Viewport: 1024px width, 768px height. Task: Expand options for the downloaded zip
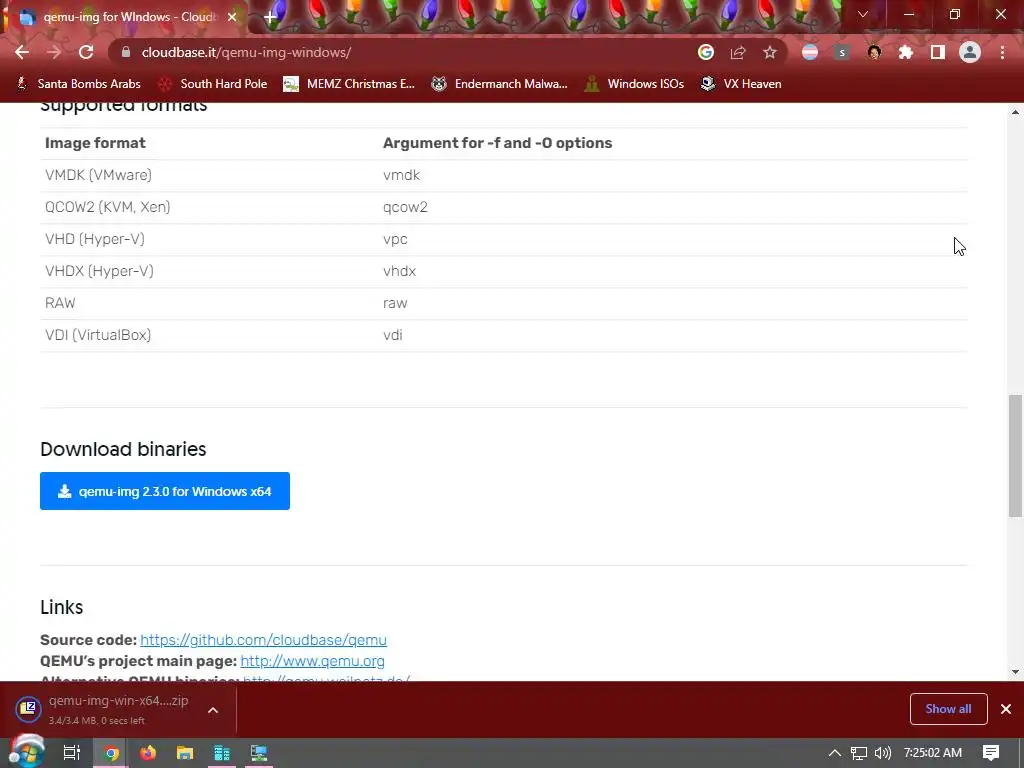[x=213, y=710]
